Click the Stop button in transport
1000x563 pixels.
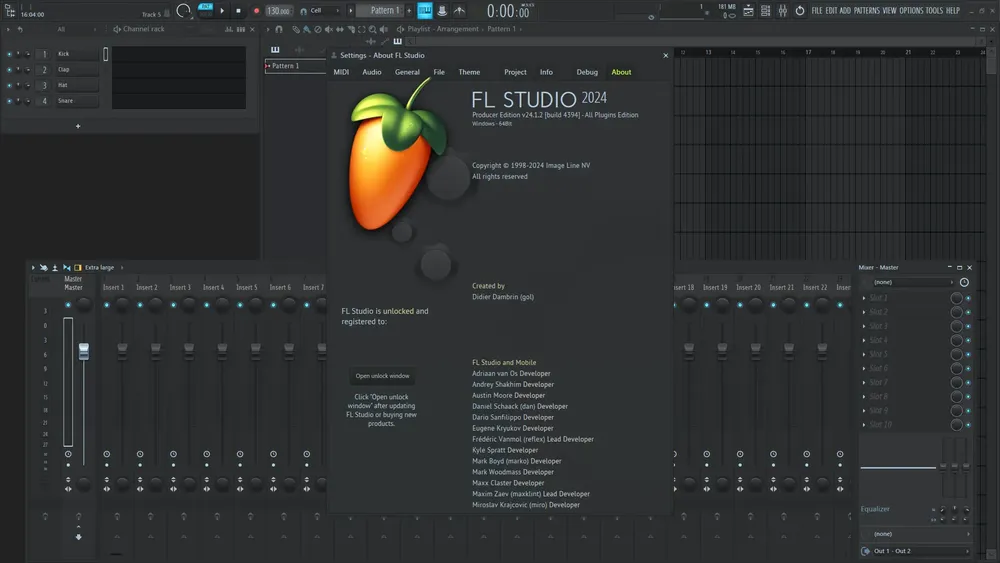[239, 10]
